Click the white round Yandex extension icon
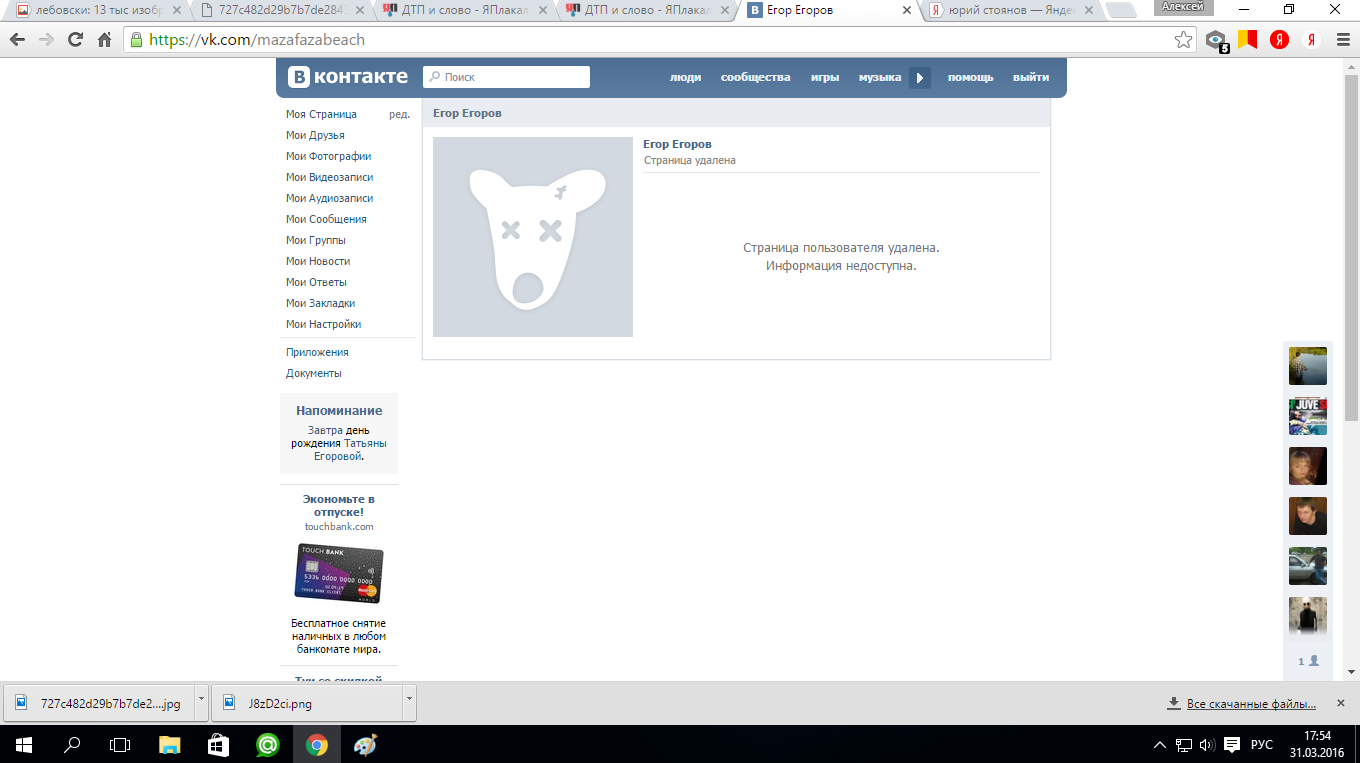Image resolution: width=1360 pixels, height=763 pixels. tap(1311, 40)
